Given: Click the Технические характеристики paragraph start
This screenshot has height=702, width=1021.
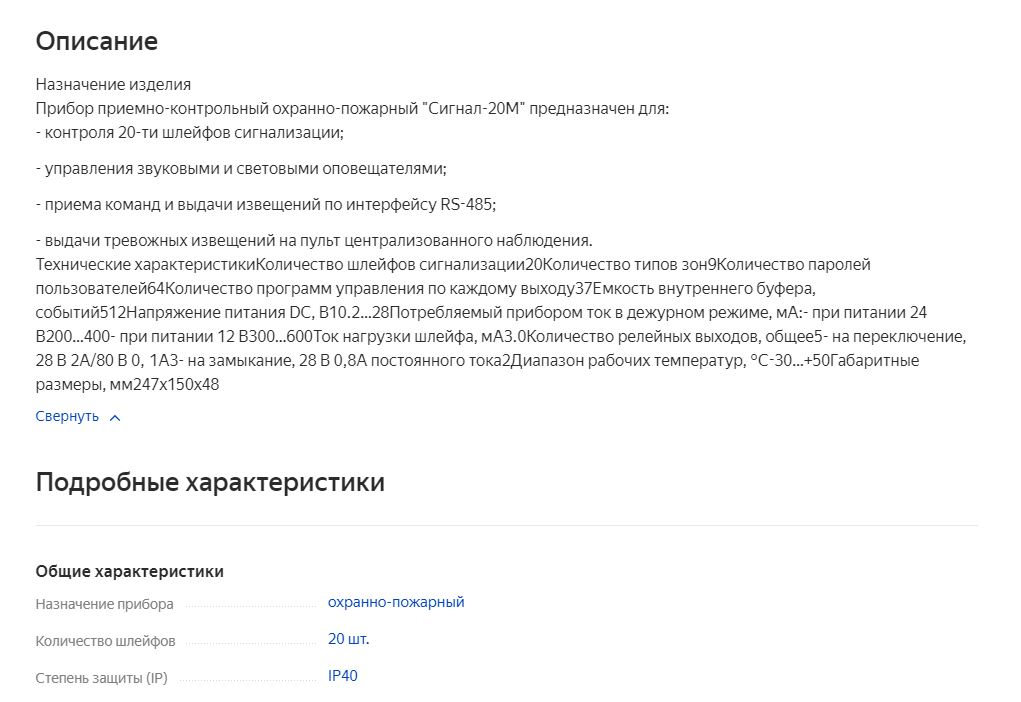Looking at the screenshot, I should [145, 264].
